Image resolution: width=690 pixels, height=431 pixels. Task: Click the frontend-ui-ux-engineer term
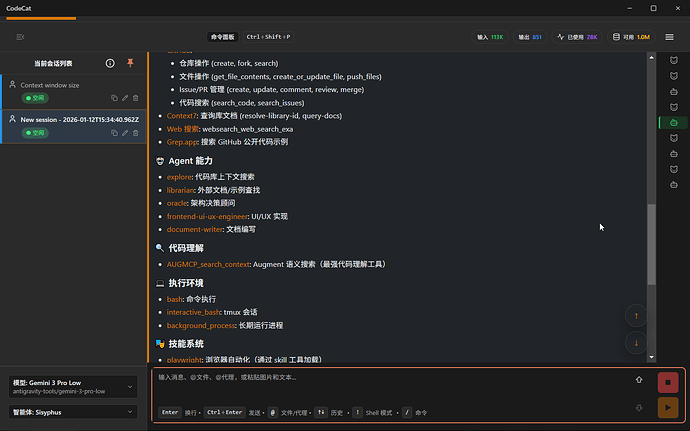(207, 216)
